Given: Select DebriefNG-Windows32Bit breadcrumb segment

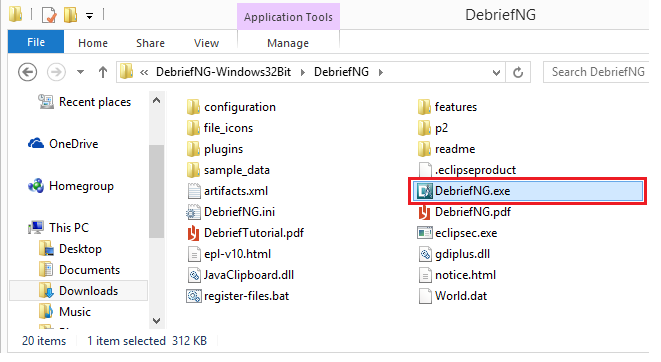Looking at the screenshot, I should click(223, 72).
